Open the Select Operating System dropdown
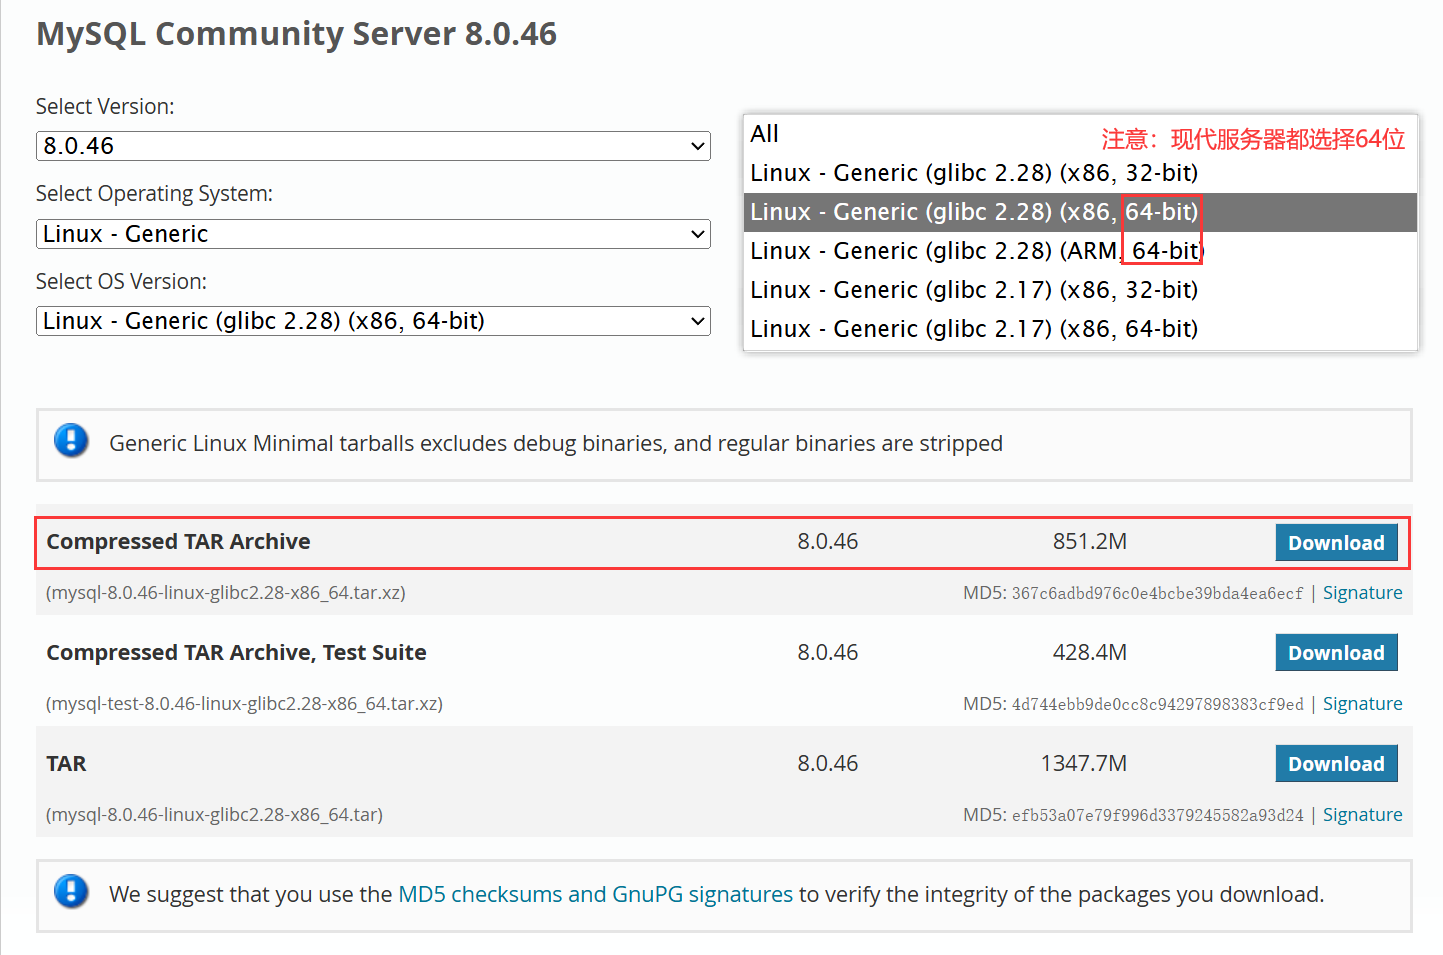 click(373, 234)
